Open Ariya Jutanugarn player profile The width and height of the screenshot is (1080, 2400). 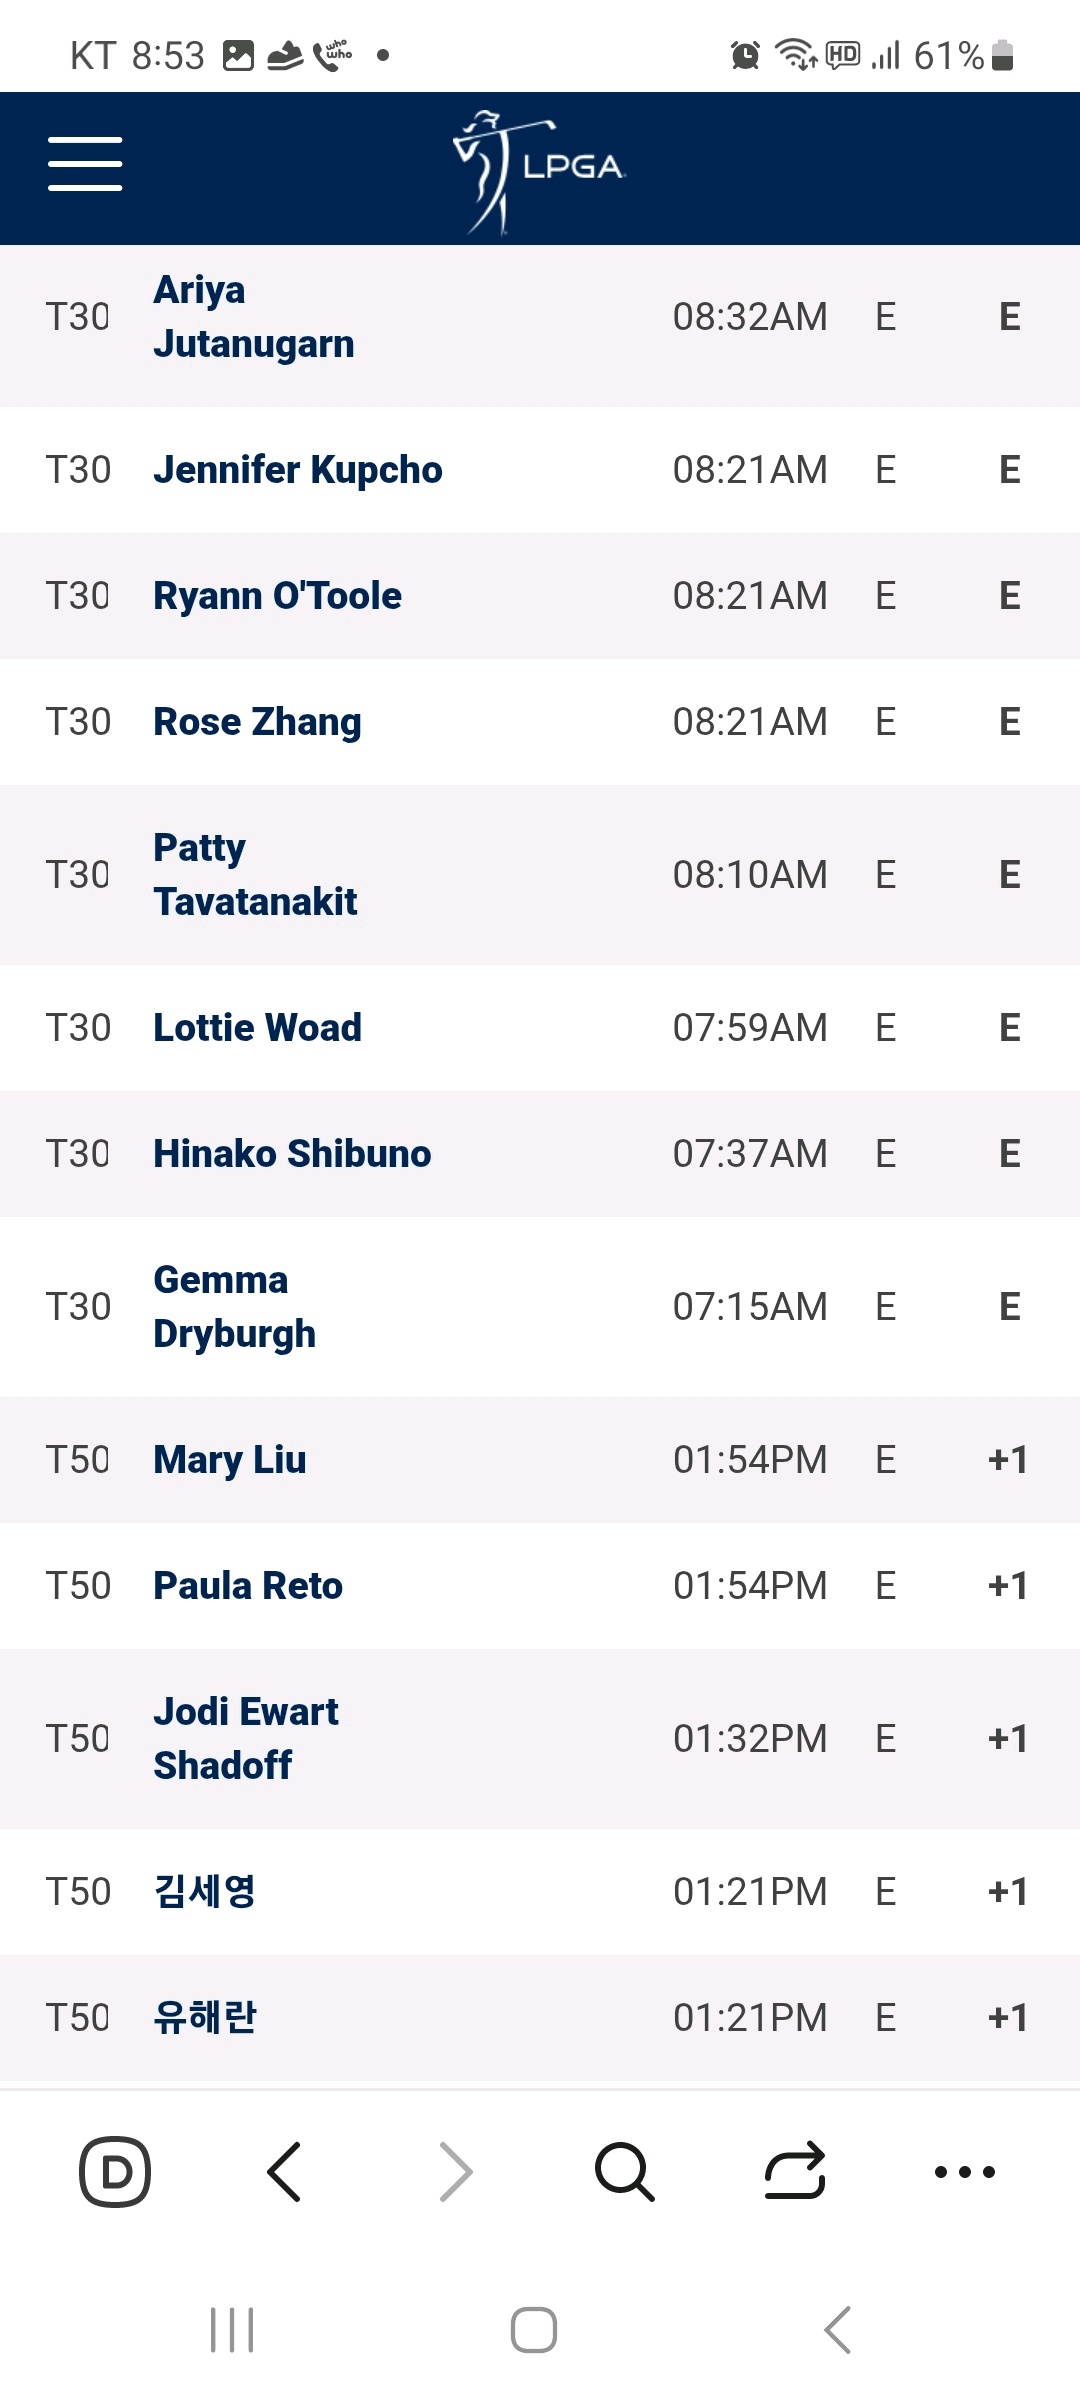click(254, 317)
